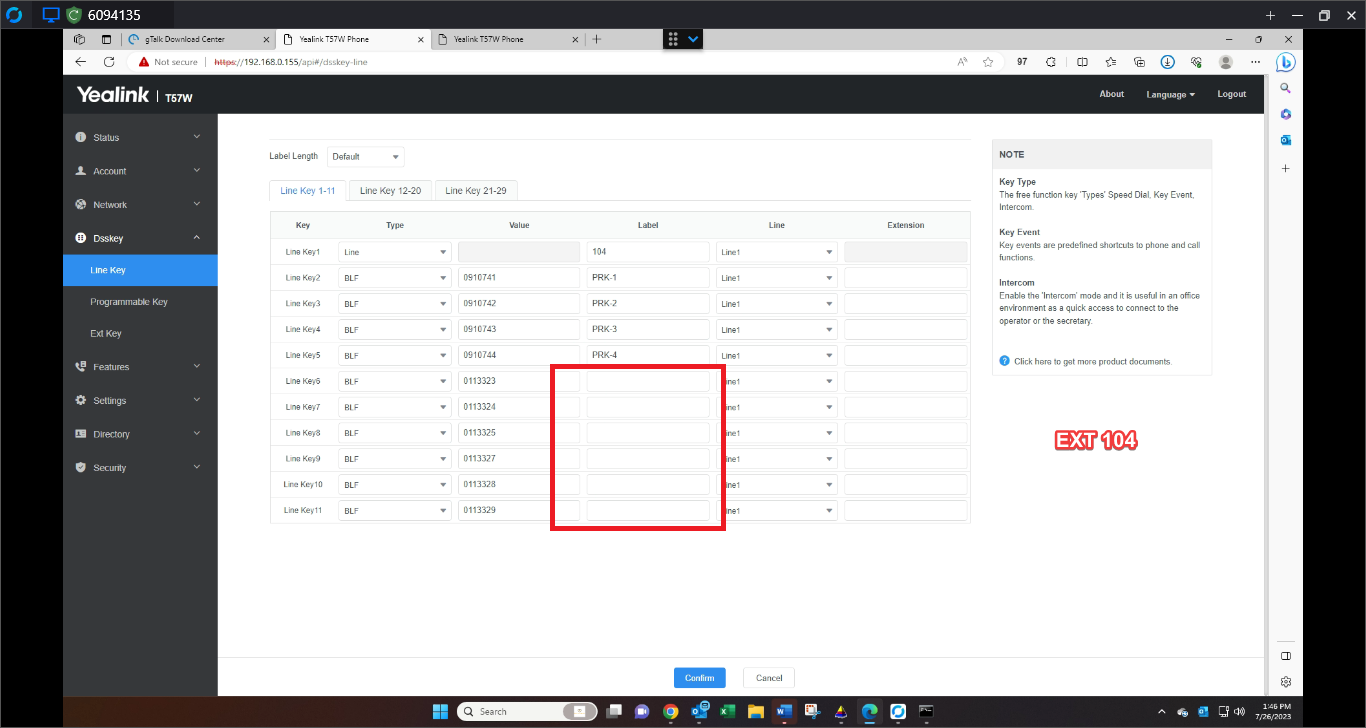
Task: Open the Bing chat sidebar icon
Action: tap(1286, 62)
